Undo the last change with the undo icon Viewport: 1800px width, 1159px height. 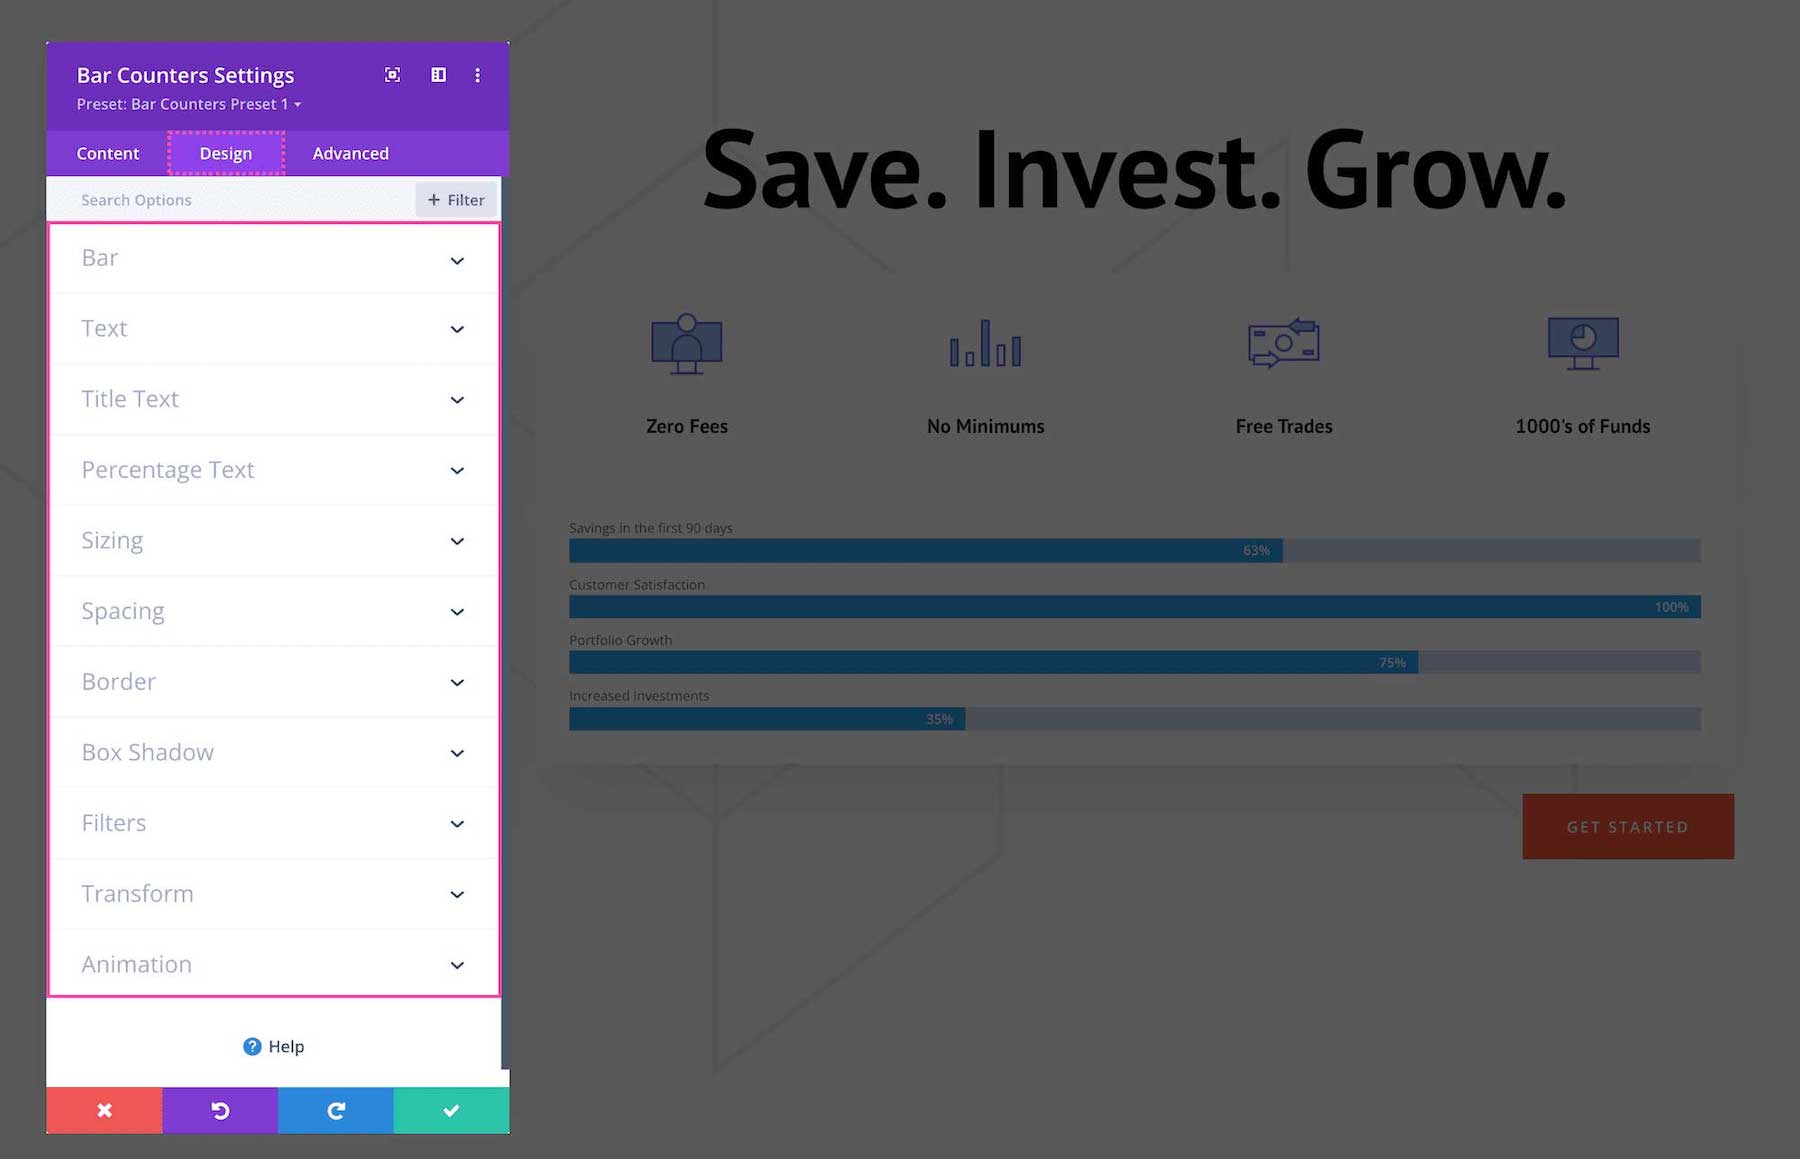click(x=220, y=1110)
